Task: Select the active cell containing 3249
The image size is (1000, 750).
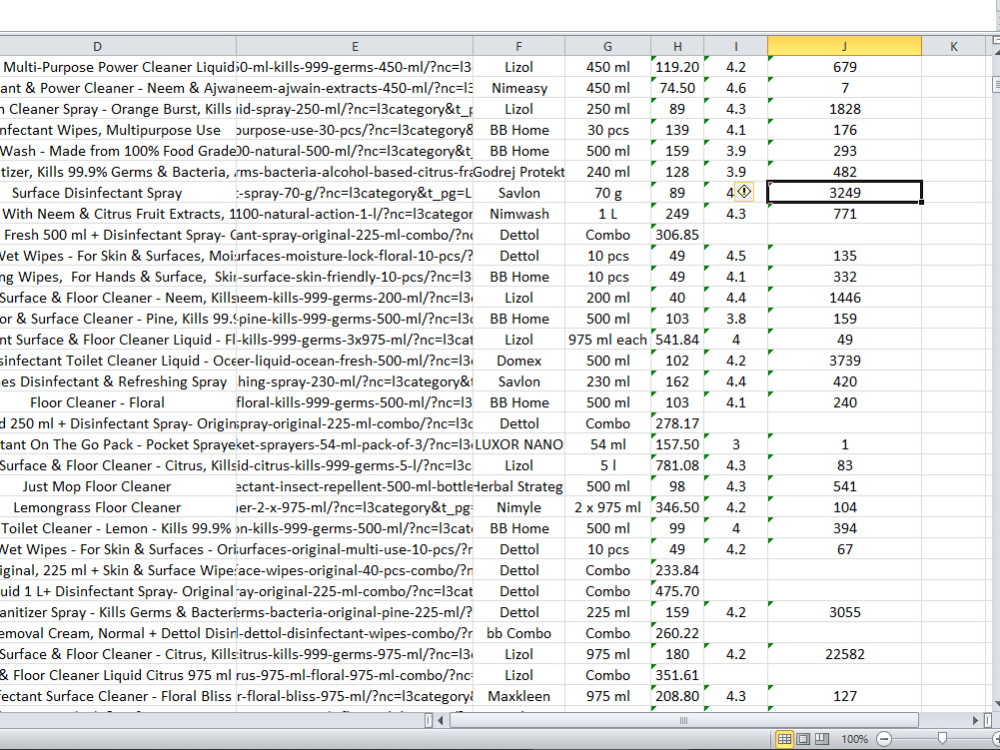Action: [x=844, y=193]
